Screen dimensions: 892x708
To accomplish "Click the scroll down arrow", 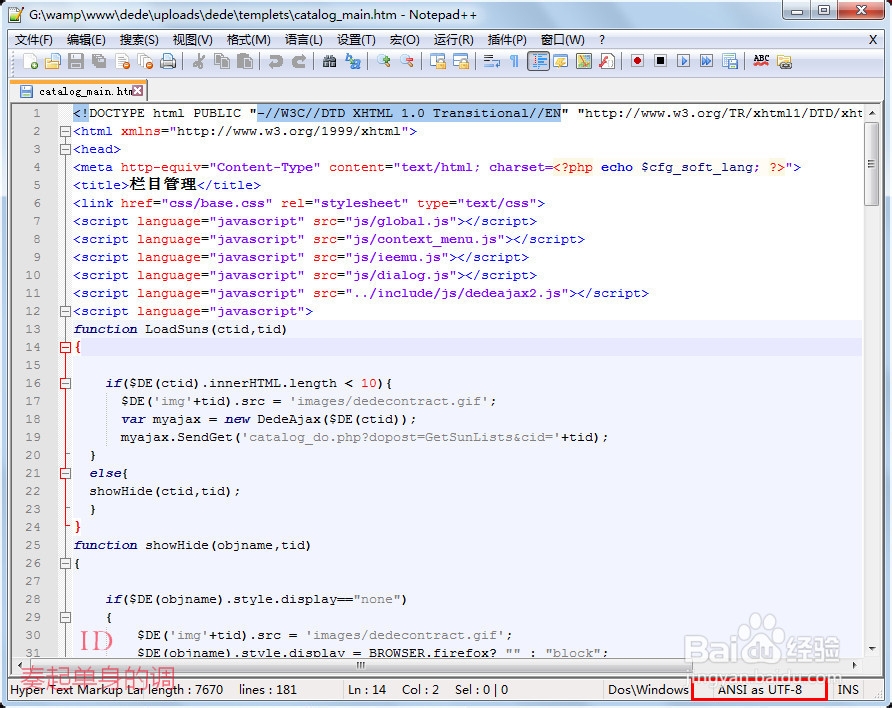I will (872, 649).
